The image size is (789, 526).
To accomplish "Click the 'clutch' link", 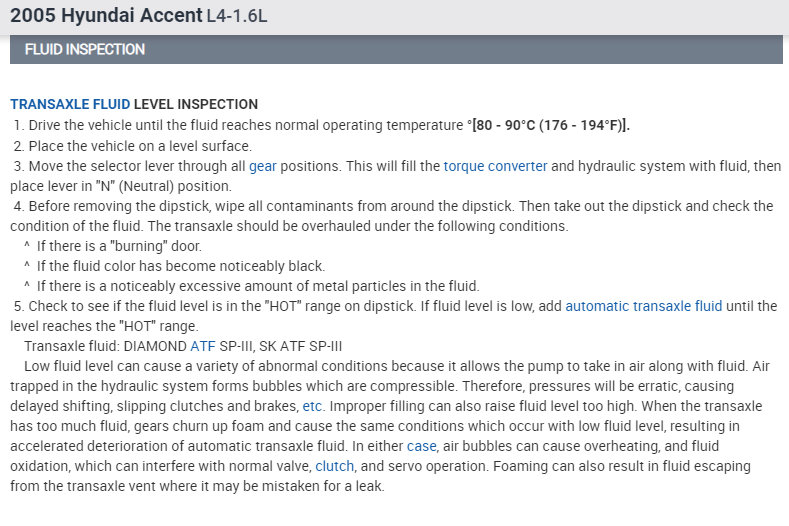I will coord(335,466).
